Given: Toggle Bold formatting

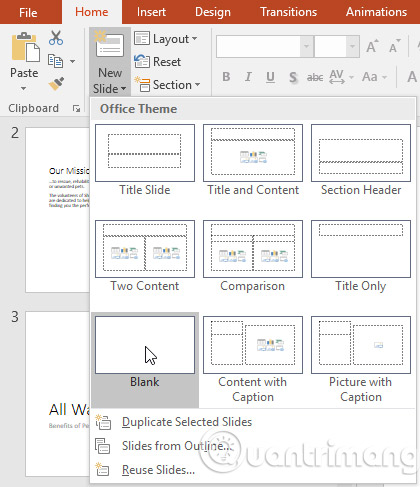Looking at the screenshot, I should (226, 77).
